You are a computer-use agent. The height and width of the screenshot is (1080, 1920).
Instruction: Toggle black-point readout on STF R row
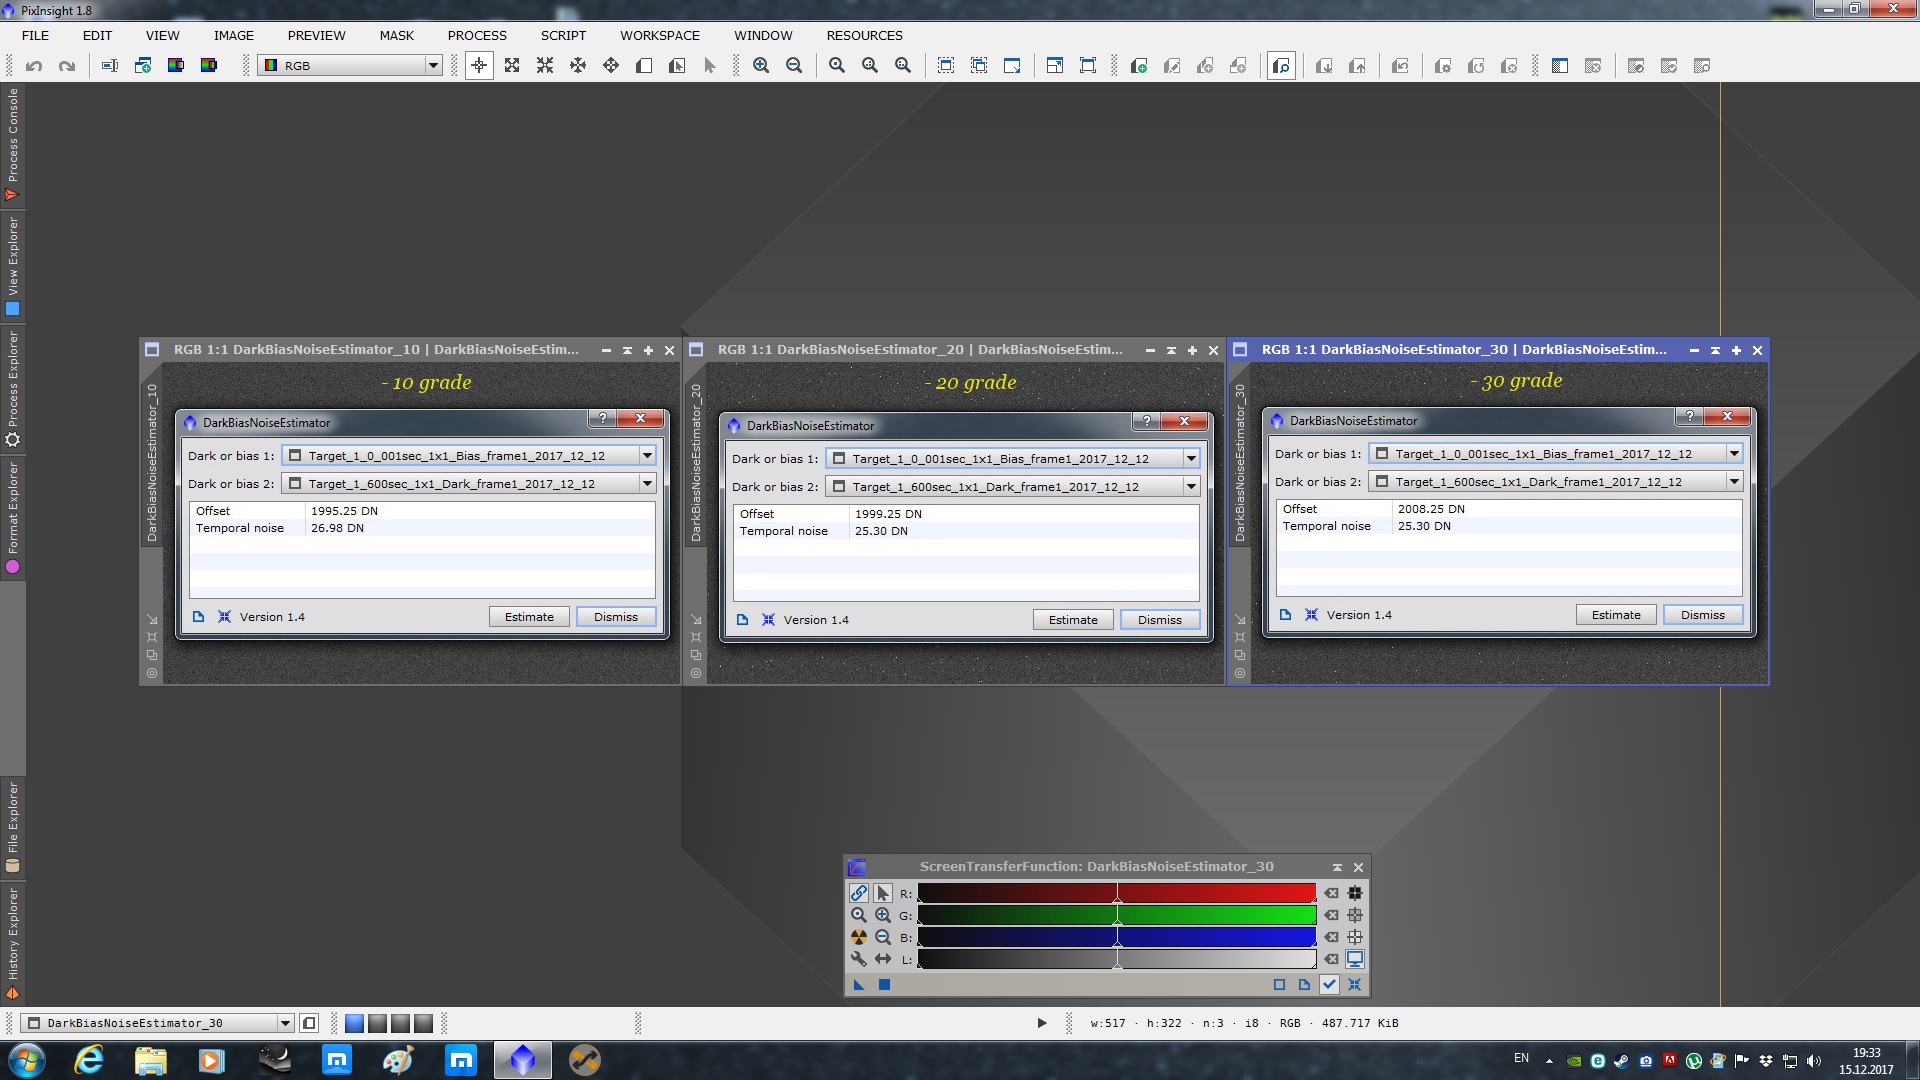click(1355, 893)
